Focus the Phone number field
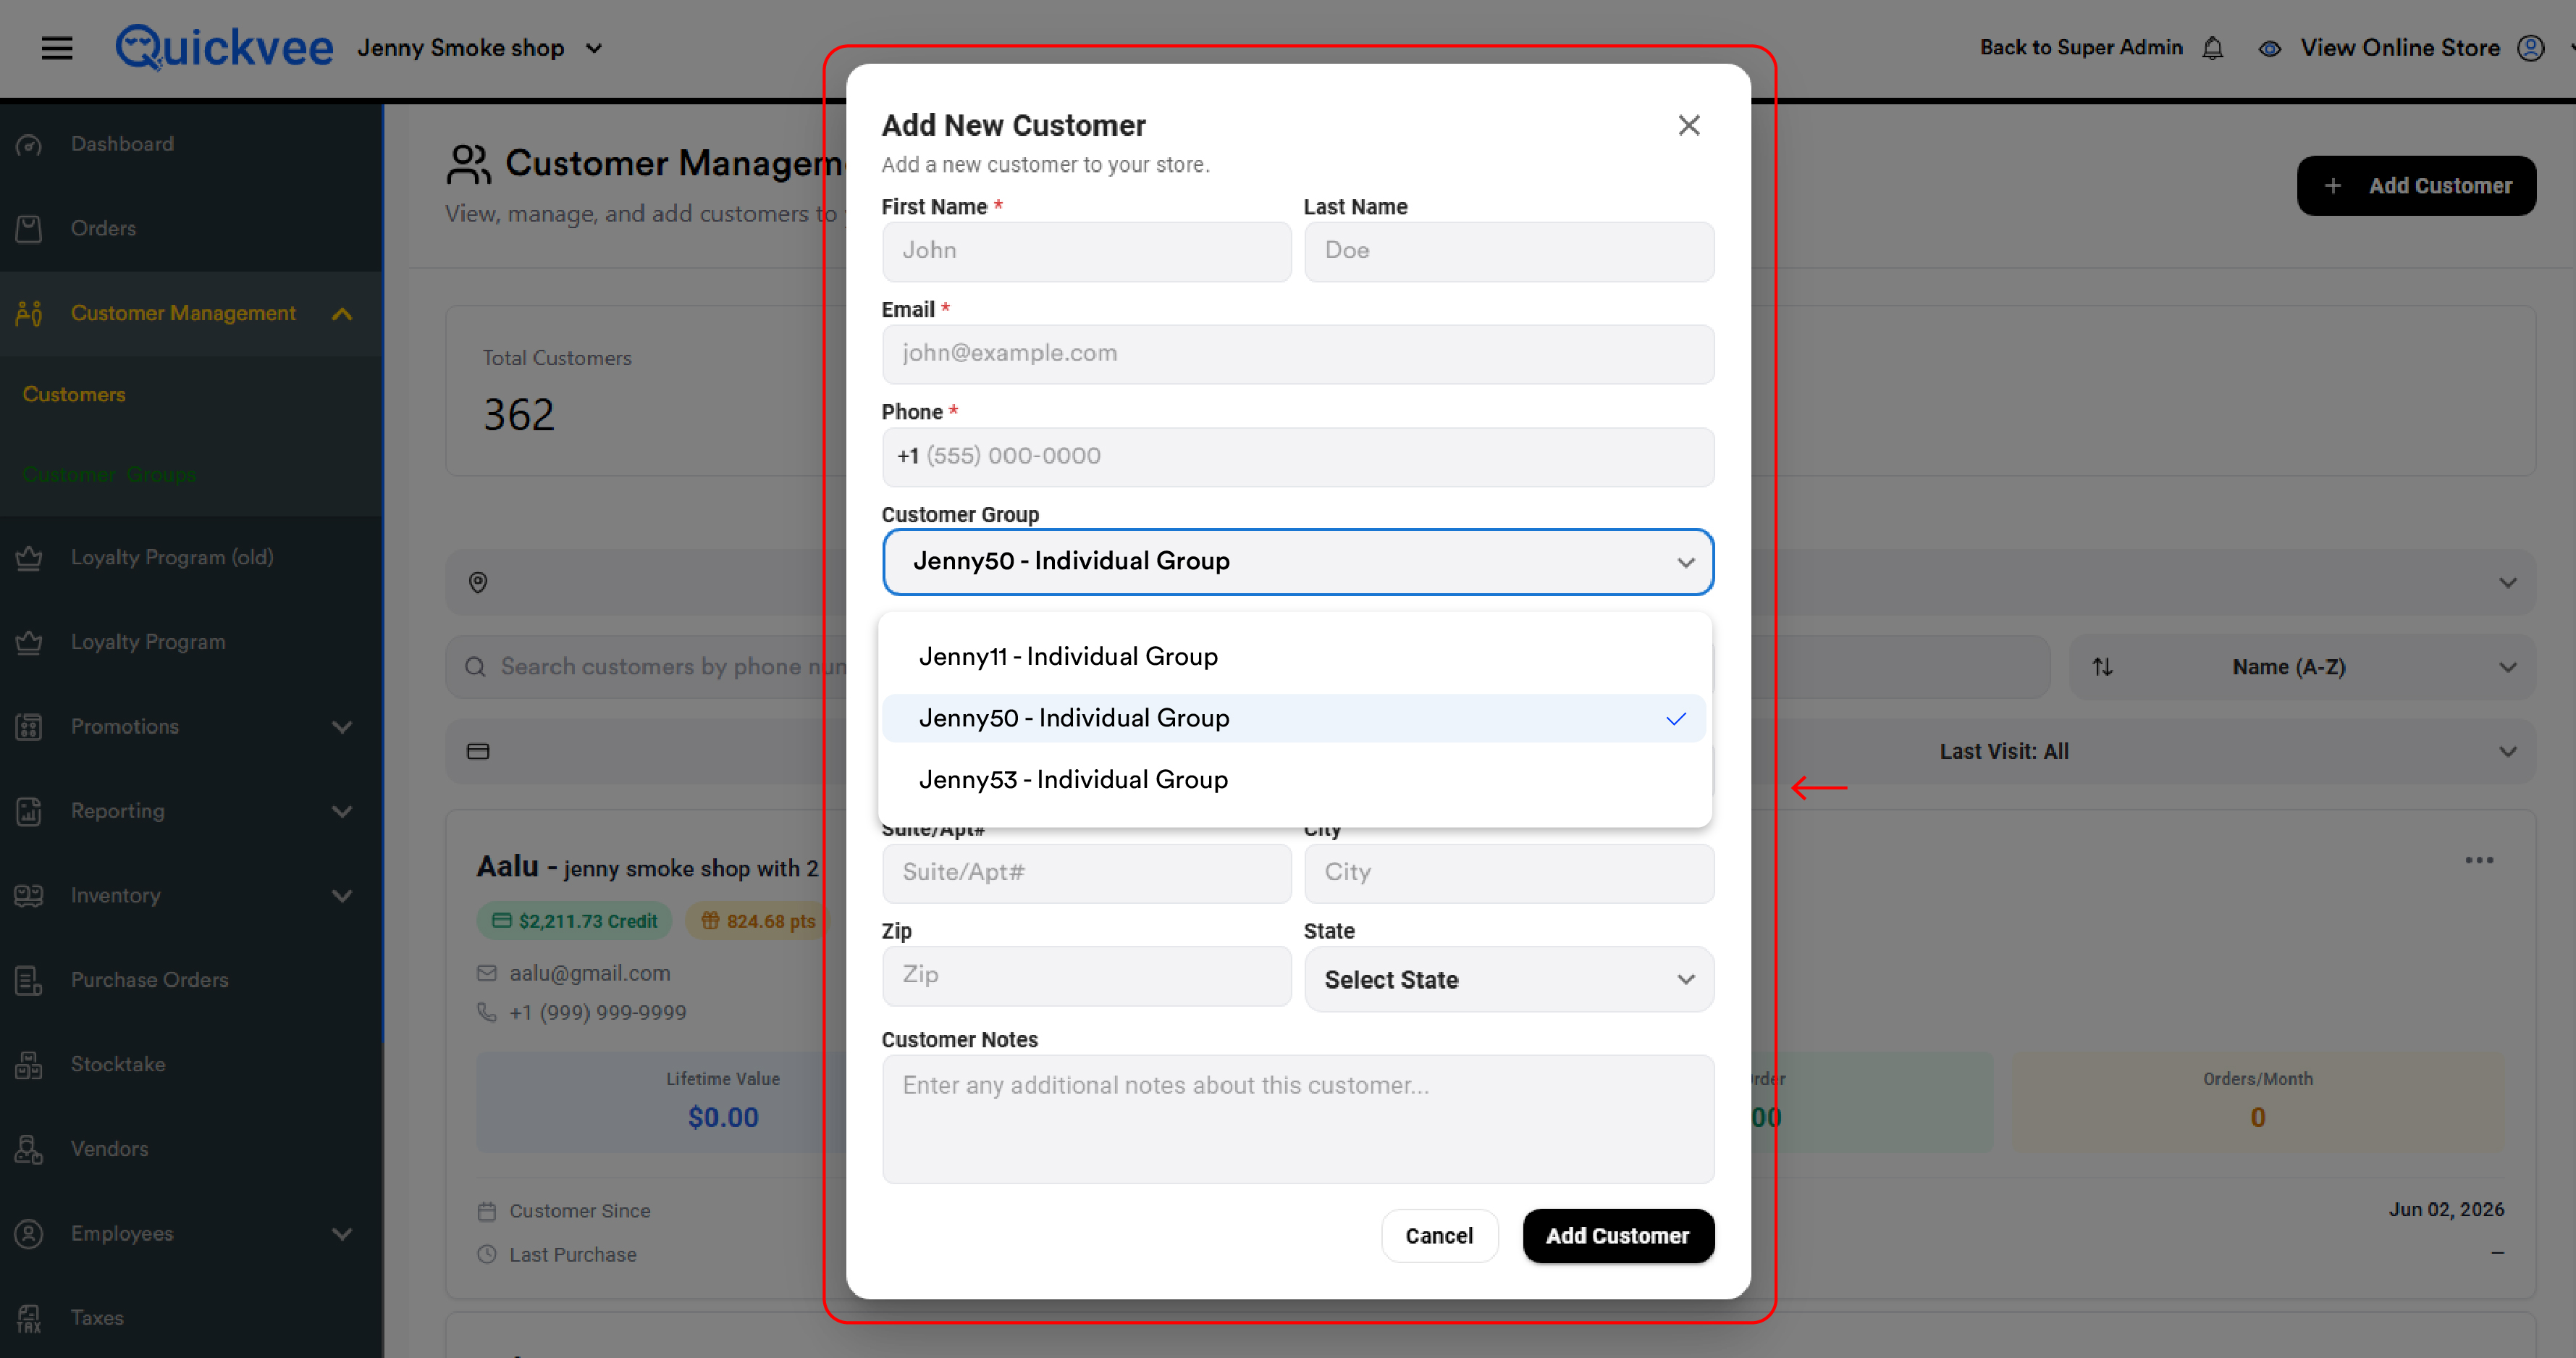2576x1358 pixels. [1298, 457]
